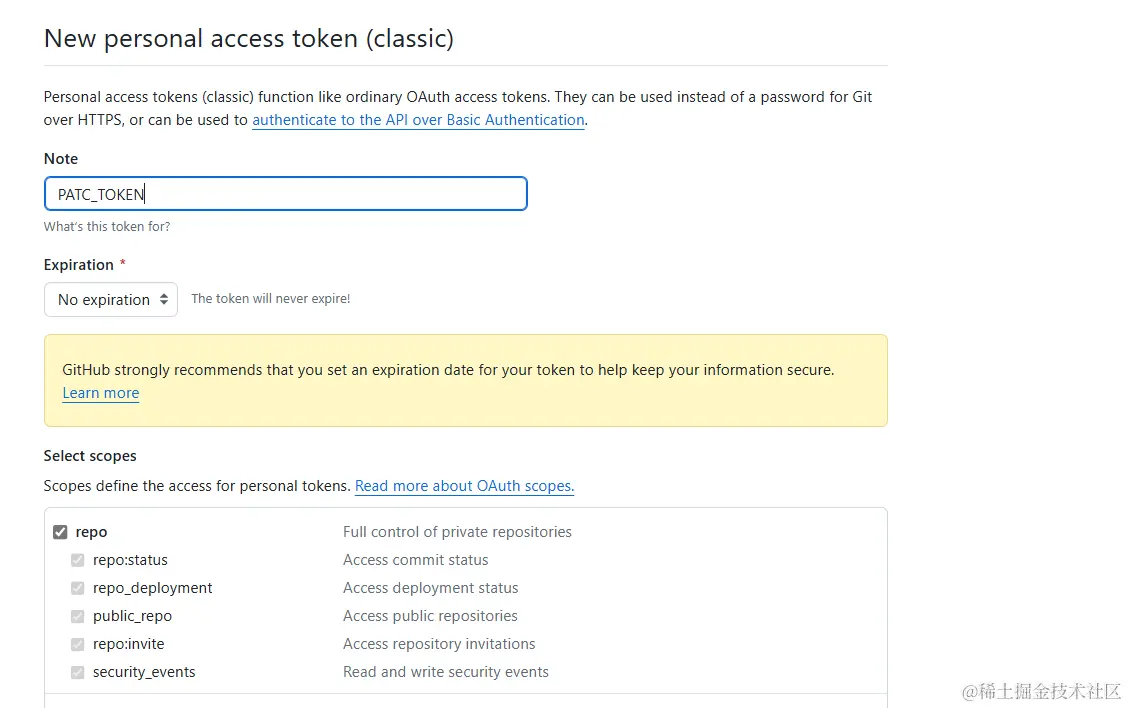Screen dimensions: 1128x708
Task: Uncheck the repo scope checkbox
Action: [x=60, y=532]
